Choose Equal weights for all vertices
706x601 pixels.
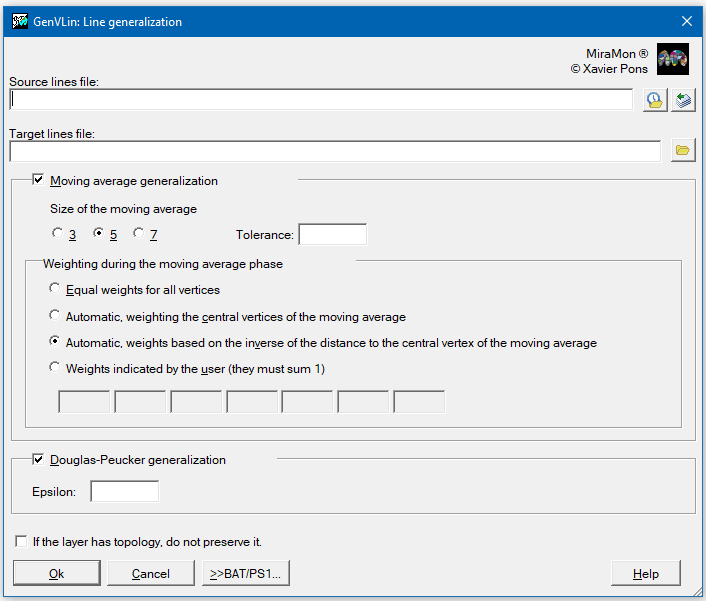(54, 289)
